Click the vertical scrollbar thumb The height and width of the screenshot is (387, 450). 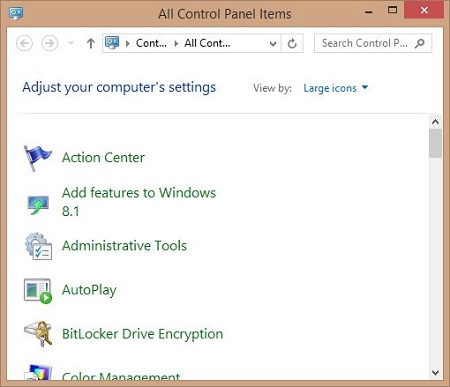(x=435, y=143)
